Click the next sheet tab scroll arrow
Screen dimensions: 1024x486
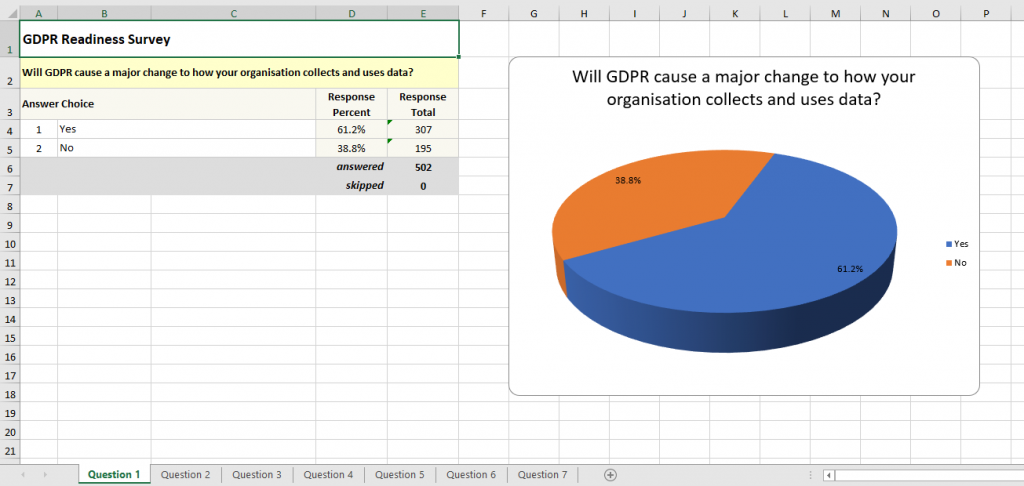tap(44, 475)
